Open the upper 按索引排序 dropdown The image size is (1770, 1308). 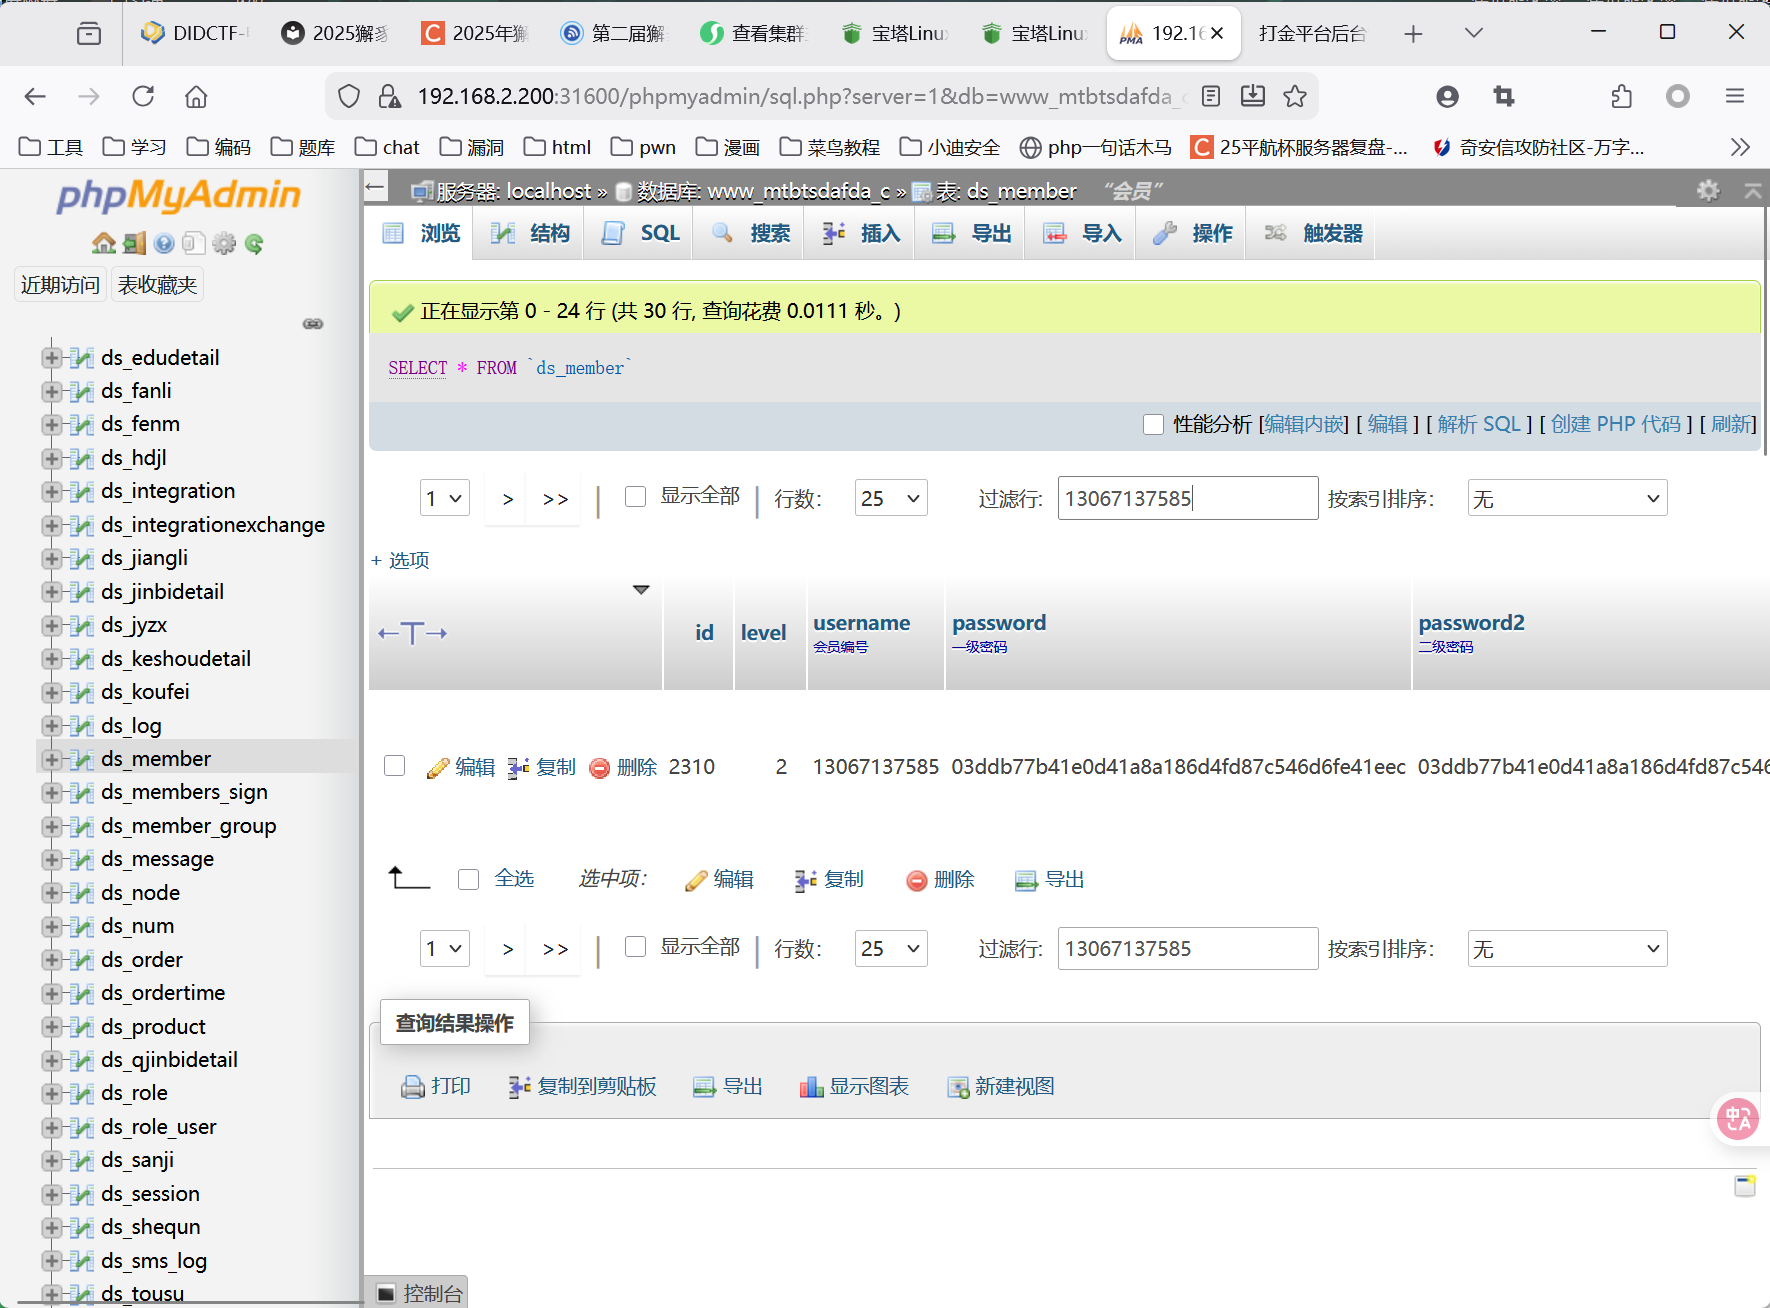coord(1567,498)
